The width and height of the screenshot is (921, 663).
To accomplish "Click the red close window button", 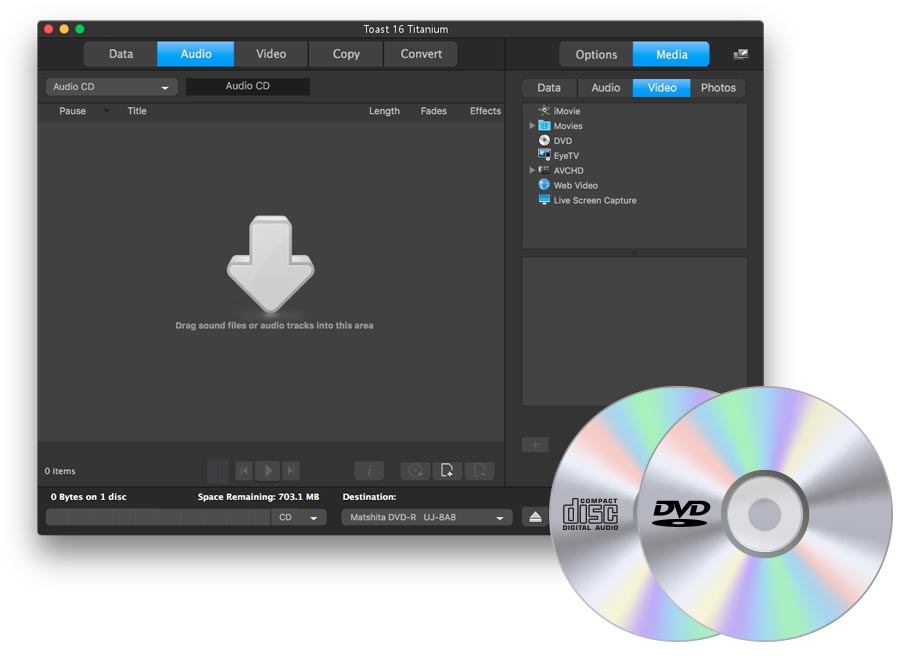I will click(x=49, y=29).
